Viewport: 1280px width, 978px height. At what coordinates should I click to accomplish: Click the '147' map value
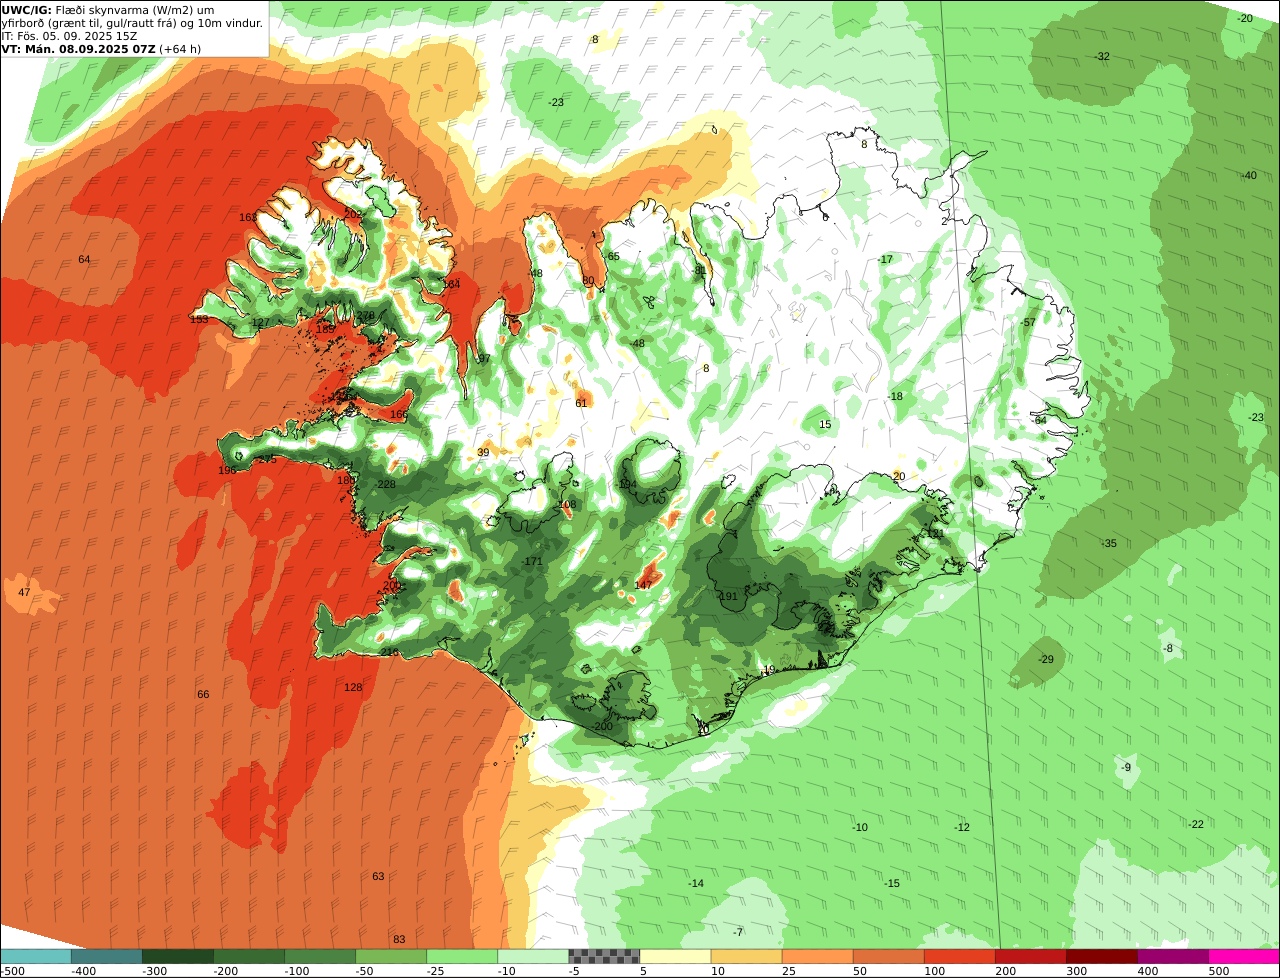coord(643,585)
